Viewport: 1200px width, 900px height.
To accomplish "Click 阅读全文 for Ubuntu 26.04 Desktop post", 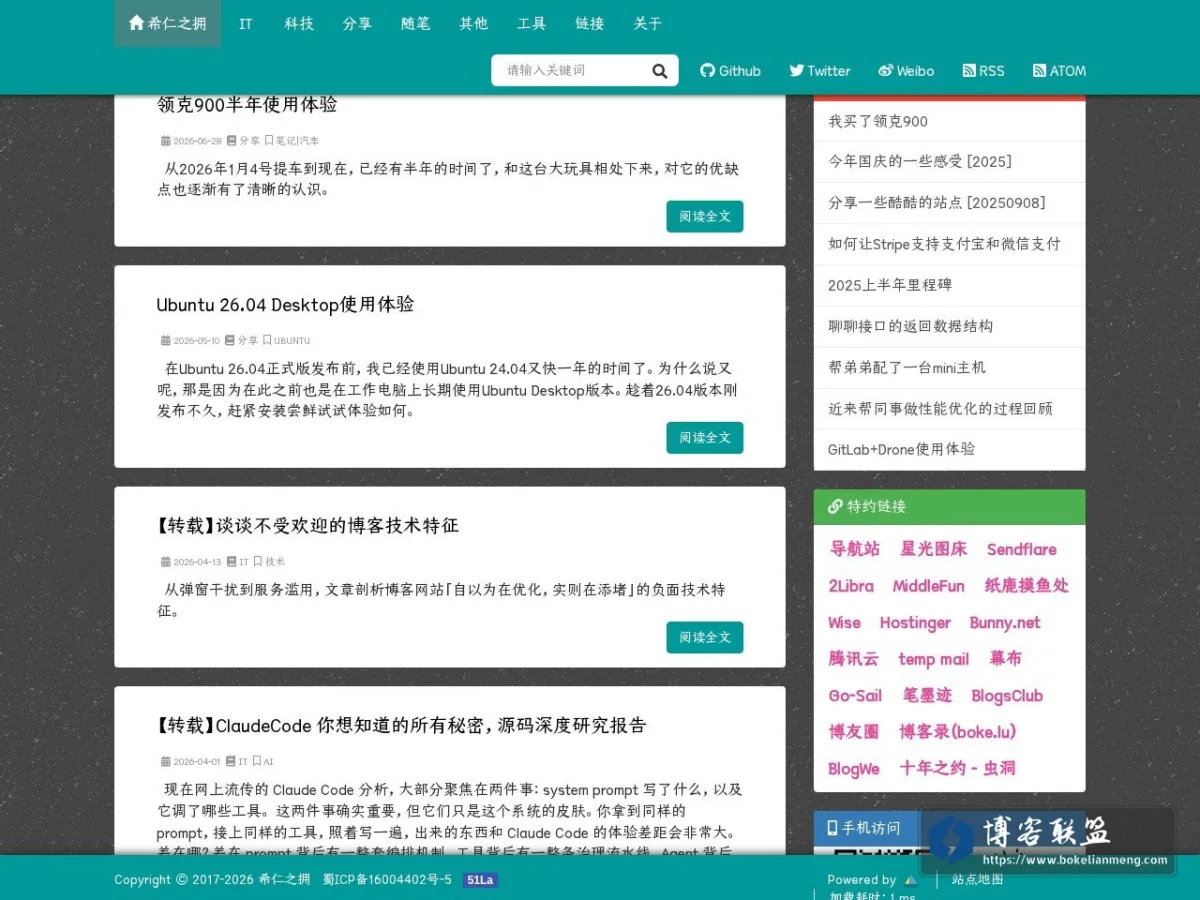I will point(705,437).
